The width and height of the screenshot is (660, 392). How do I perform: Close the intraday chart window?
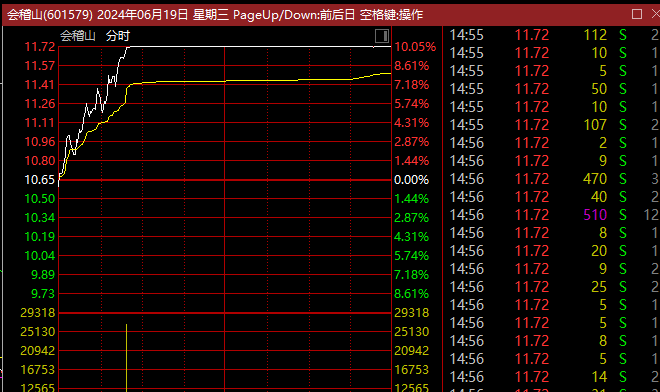[x=656, y=14]
